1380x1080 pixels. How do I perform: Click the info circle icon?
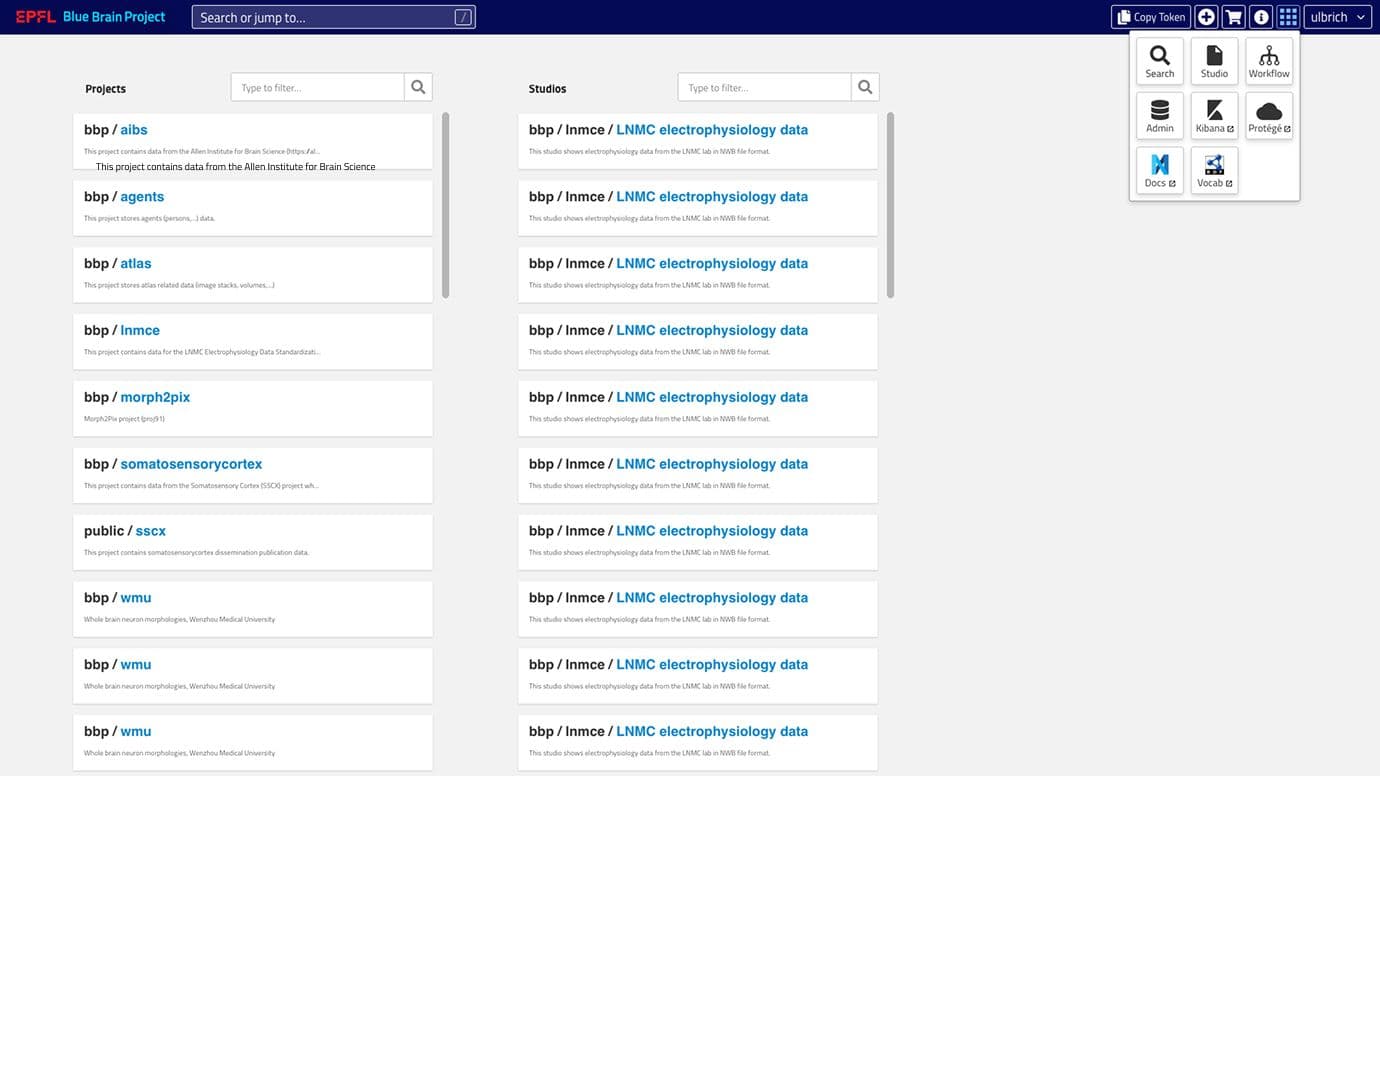tap(1261, 17)
